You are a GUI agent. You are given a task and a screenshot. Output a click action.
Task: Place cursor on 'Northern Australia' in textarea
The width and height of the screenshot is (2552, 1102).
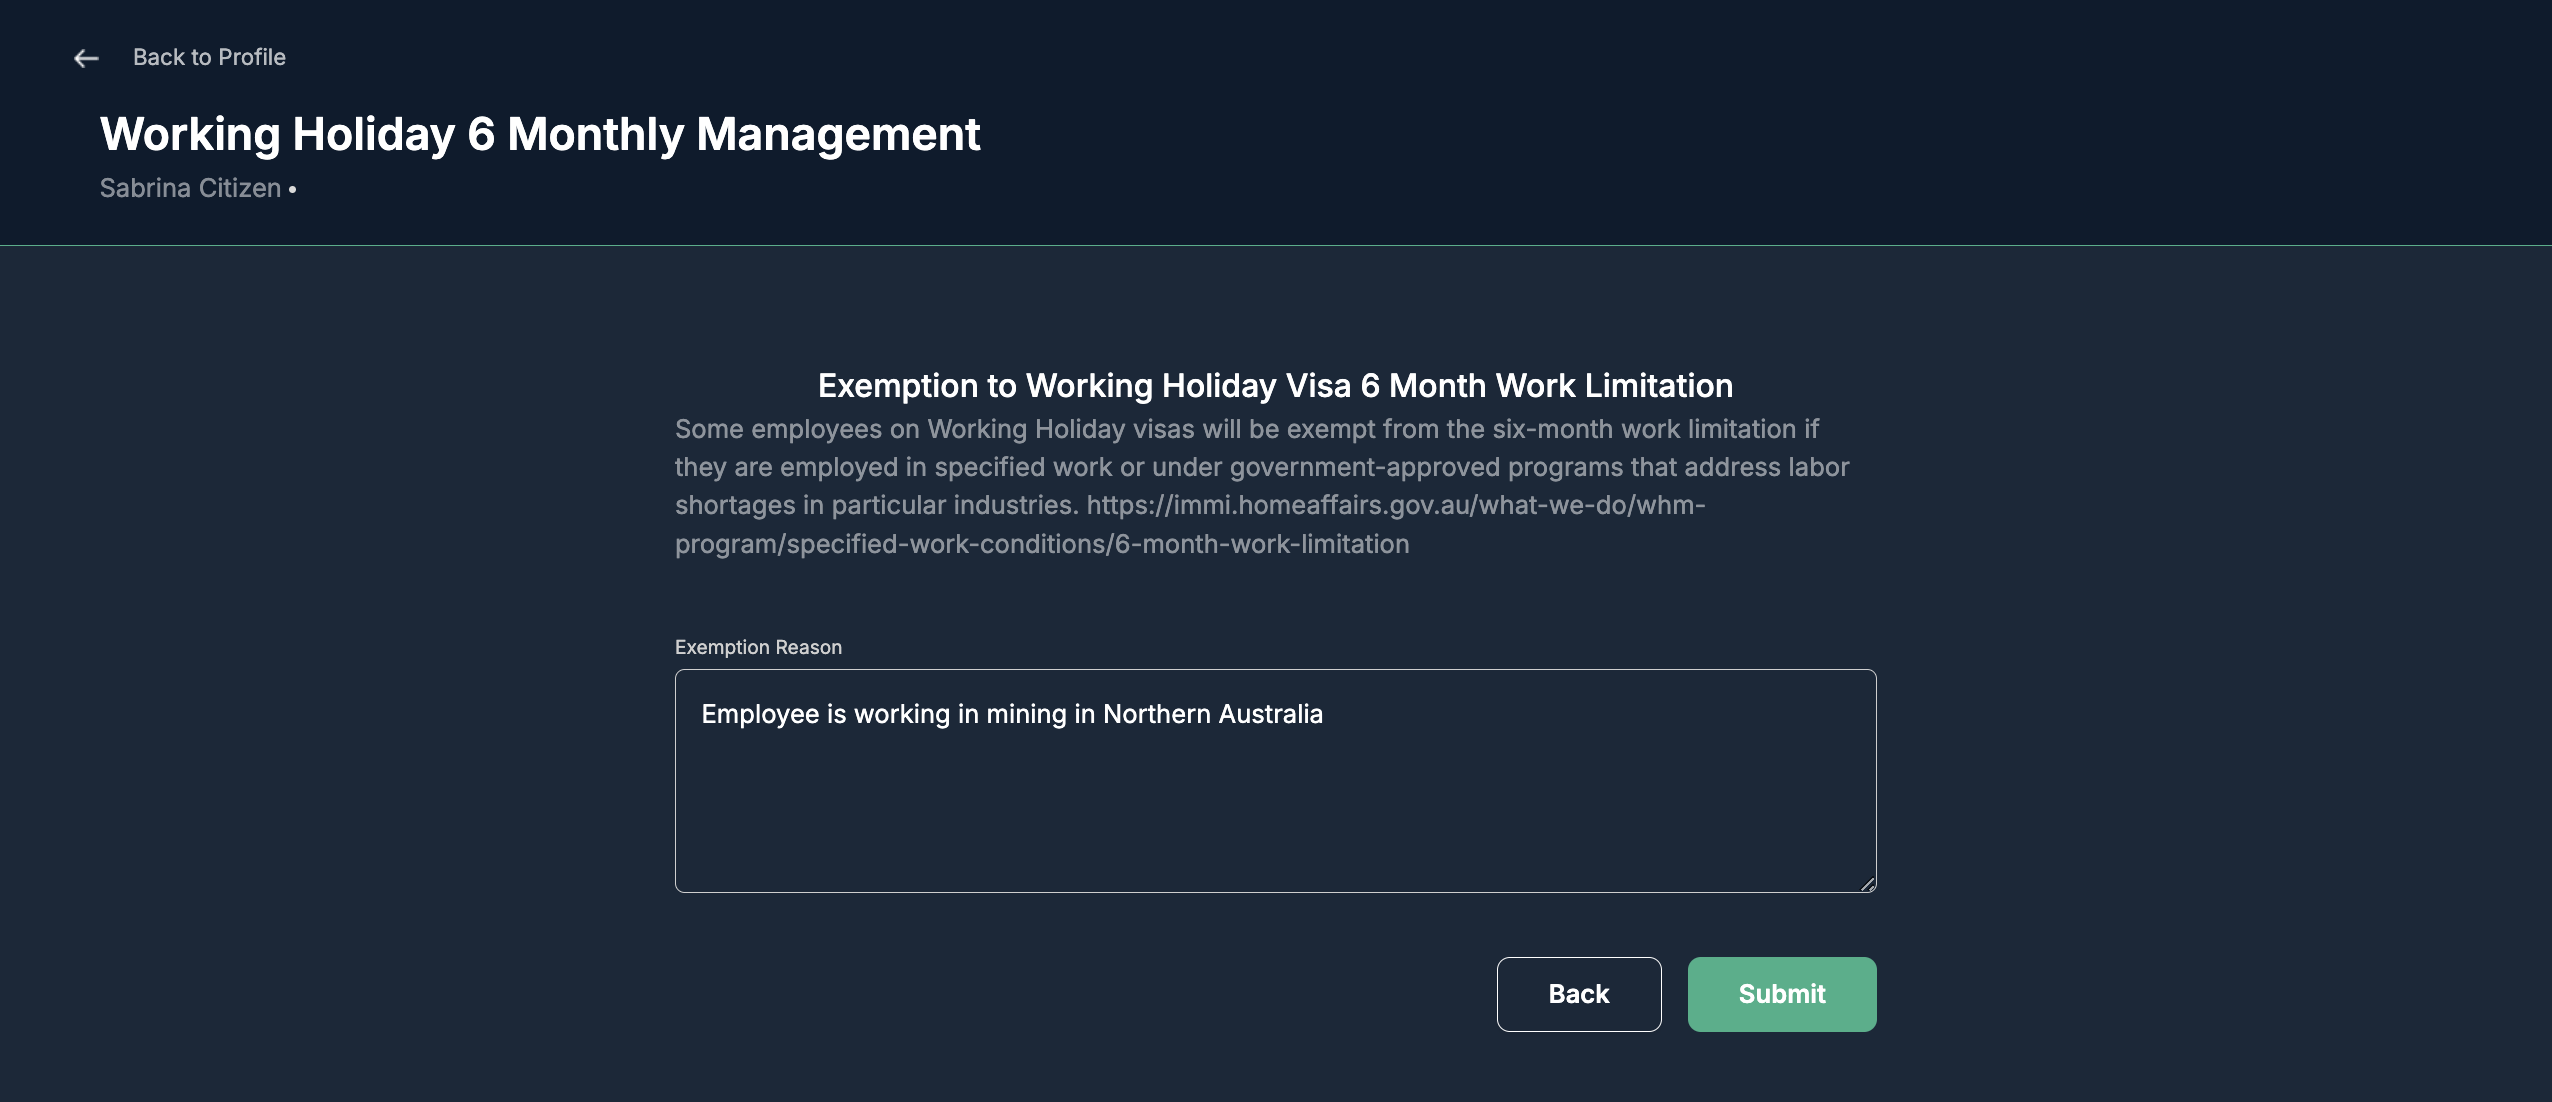[1212, 714]
